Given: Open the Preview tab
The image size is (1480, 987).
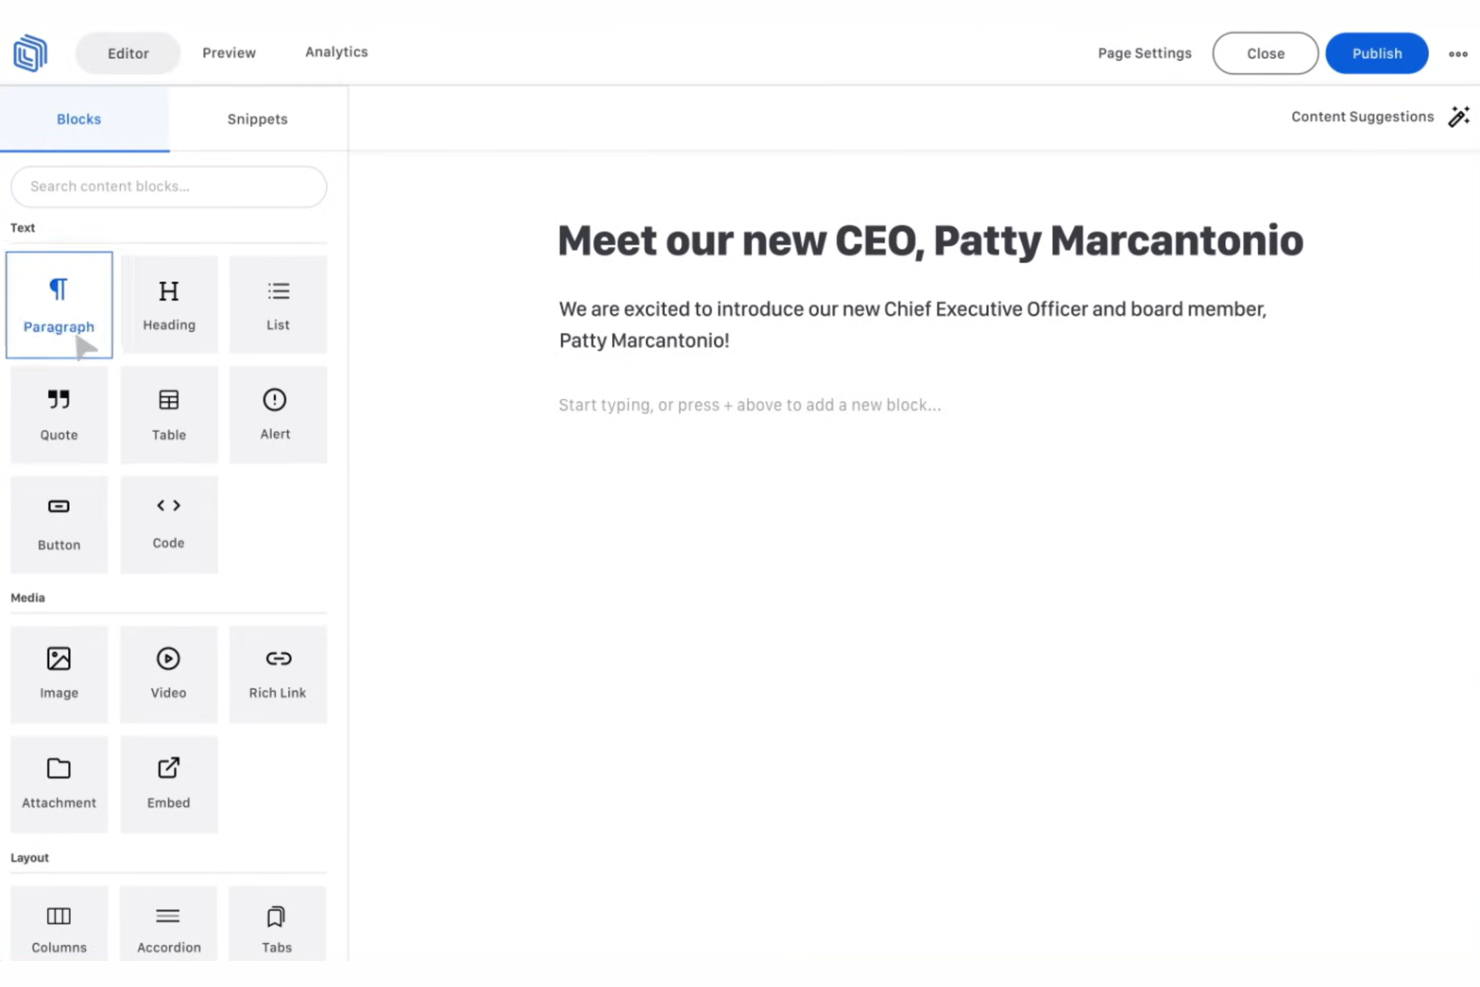Looking at the screenshot, I should click(x=229, y=53).
